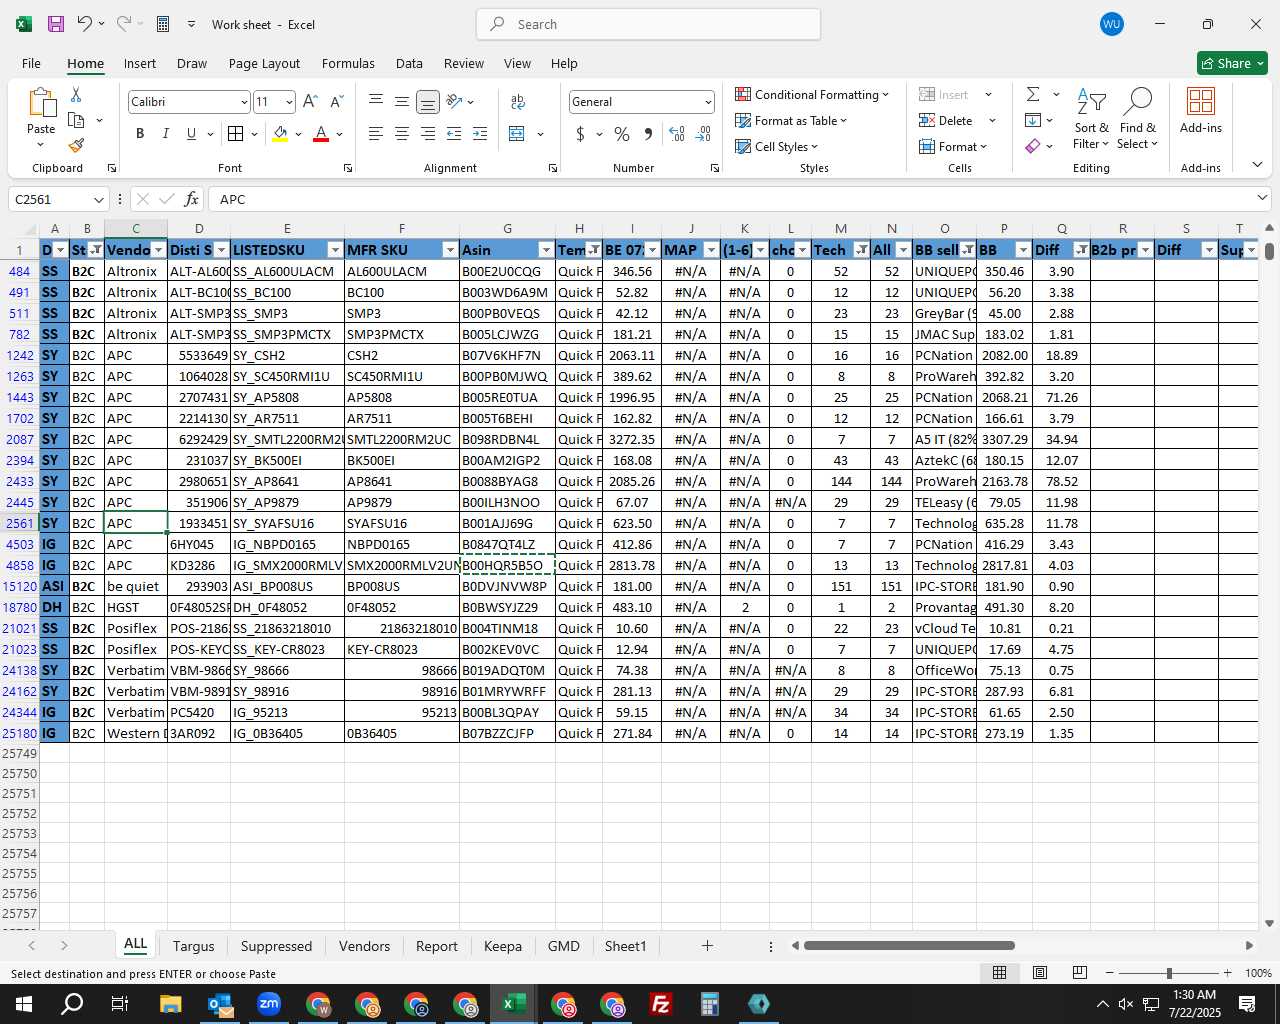This screenshot has width=1280, height=1024.
Task: Switch to the Targus sheet tab
Action: tap(193, 946)
